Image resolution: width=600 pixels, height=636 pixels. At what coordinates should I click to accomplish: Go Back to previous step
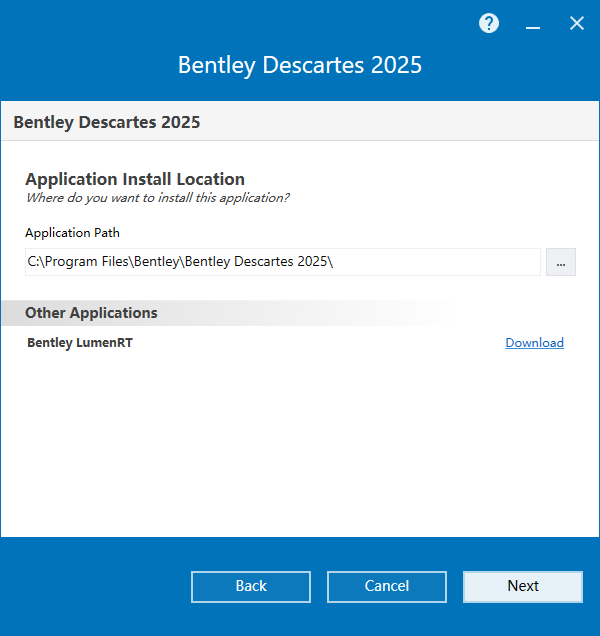point(251,587)
